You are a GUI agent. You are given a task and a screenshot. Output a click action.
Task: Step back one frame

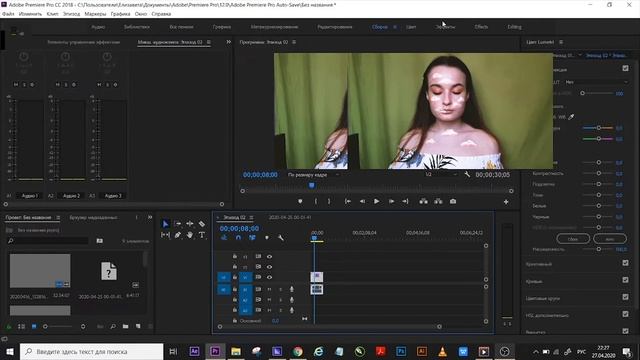(362, 201)
